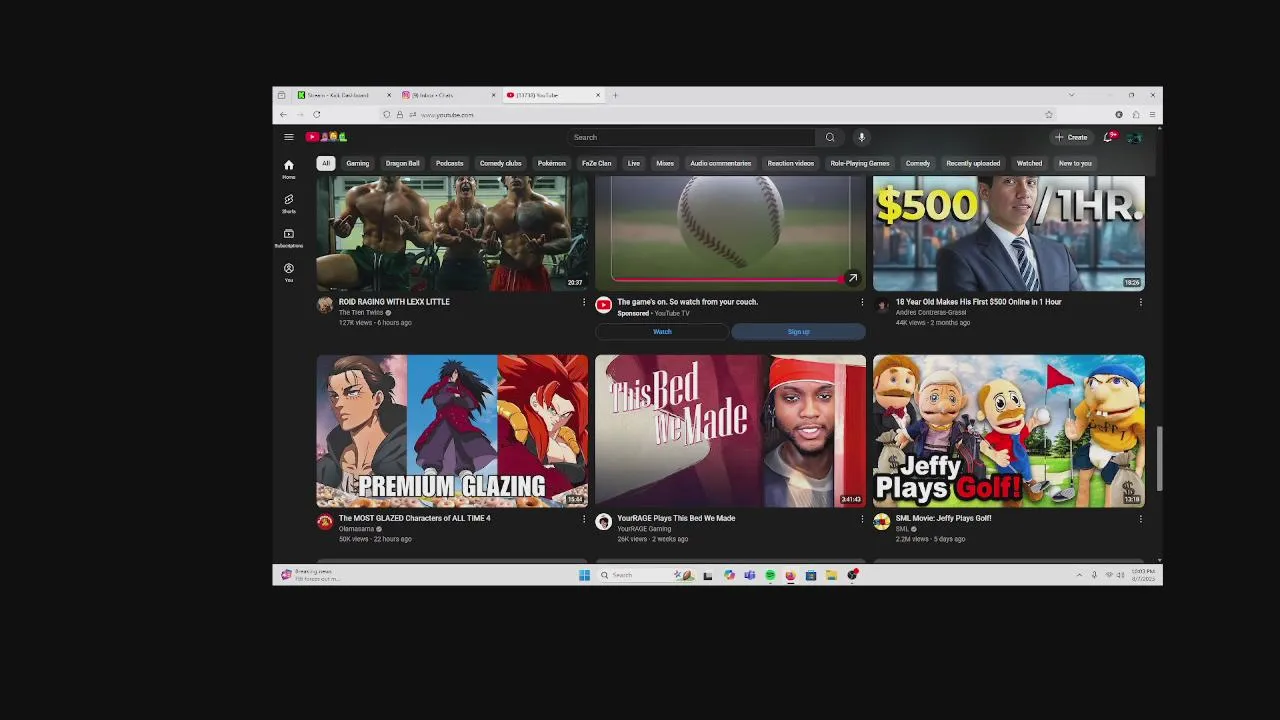1280x720 pixels.
Task: Open the YouTube hamburger guide menu
Action: point(288,137)
